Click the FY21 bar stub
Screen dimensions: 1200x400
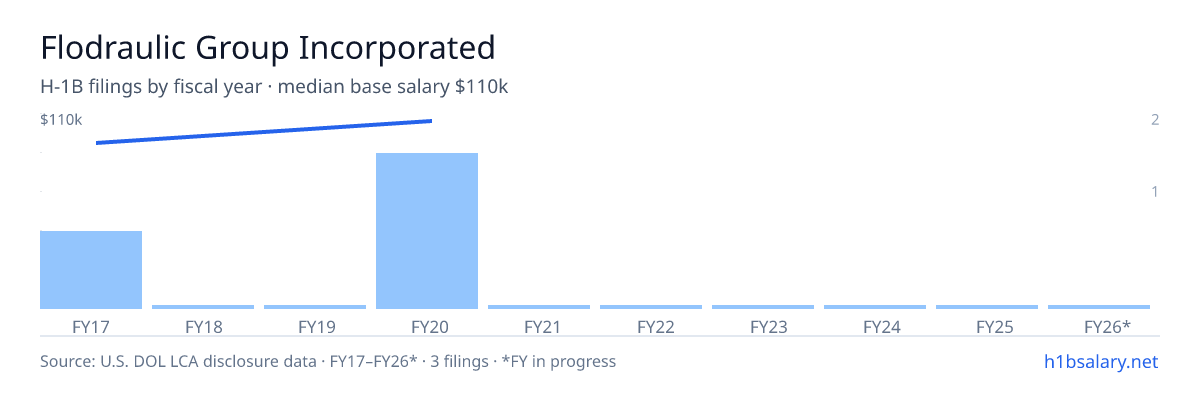coord(539,306)
